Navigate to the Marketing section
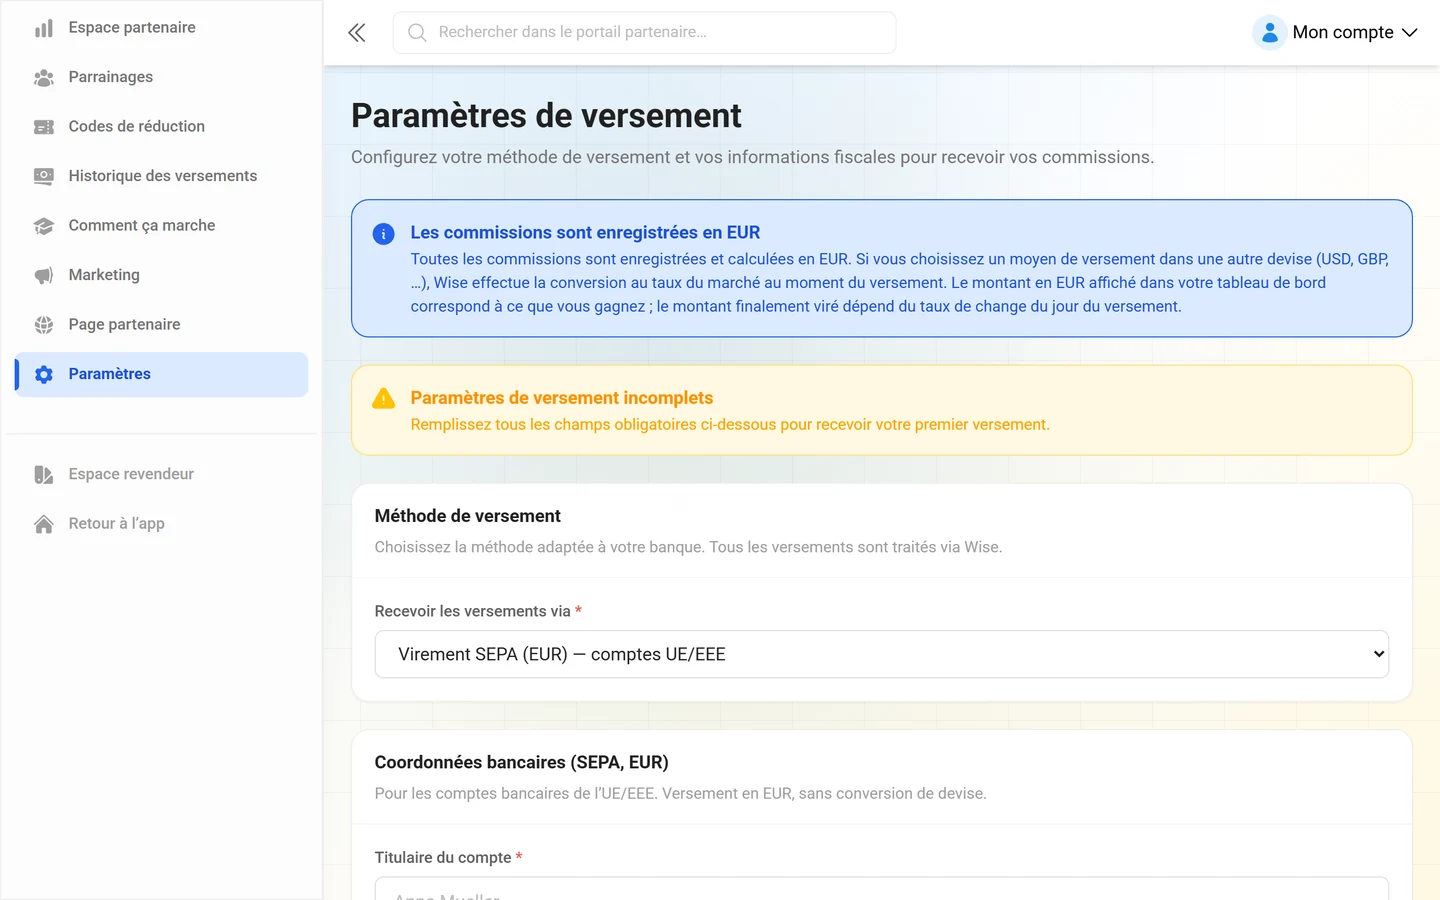 pyautogui.click(x=162, y=275)
